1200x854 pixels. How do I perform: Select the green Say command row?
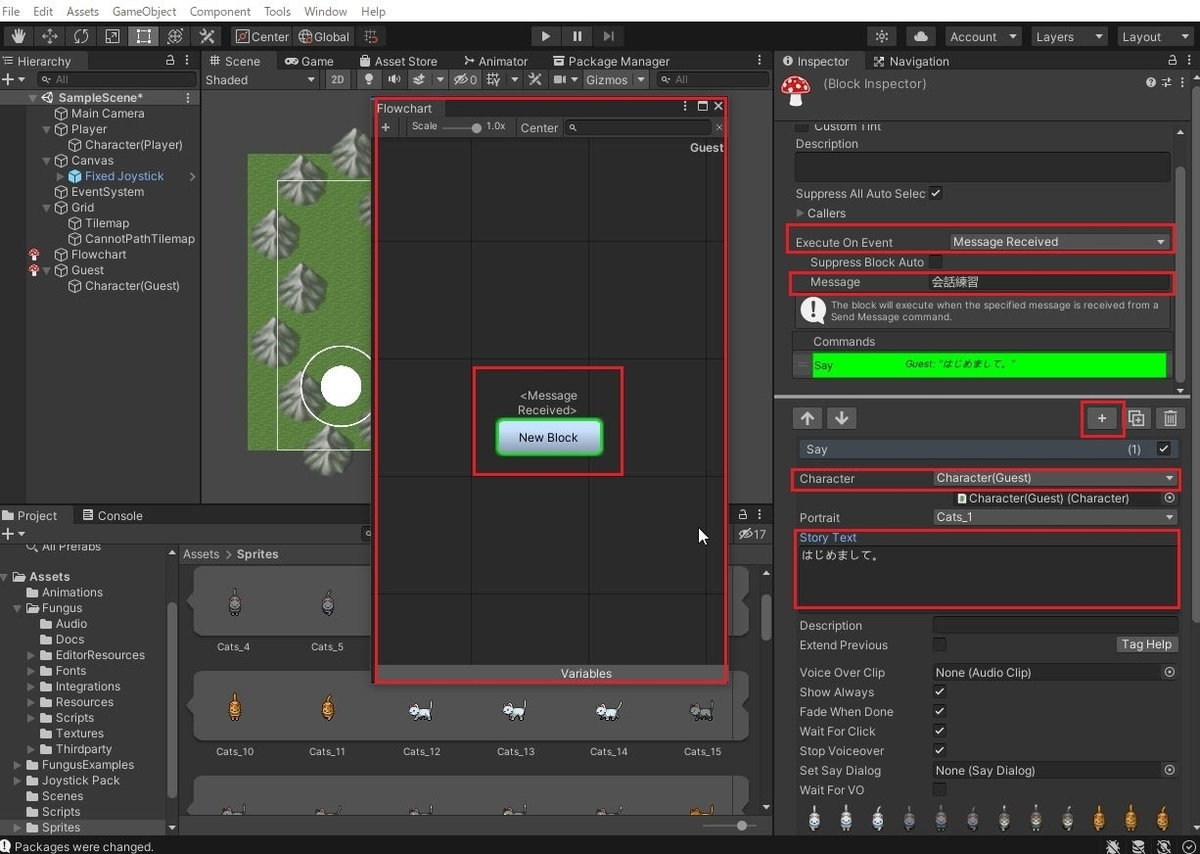(989, 365)
